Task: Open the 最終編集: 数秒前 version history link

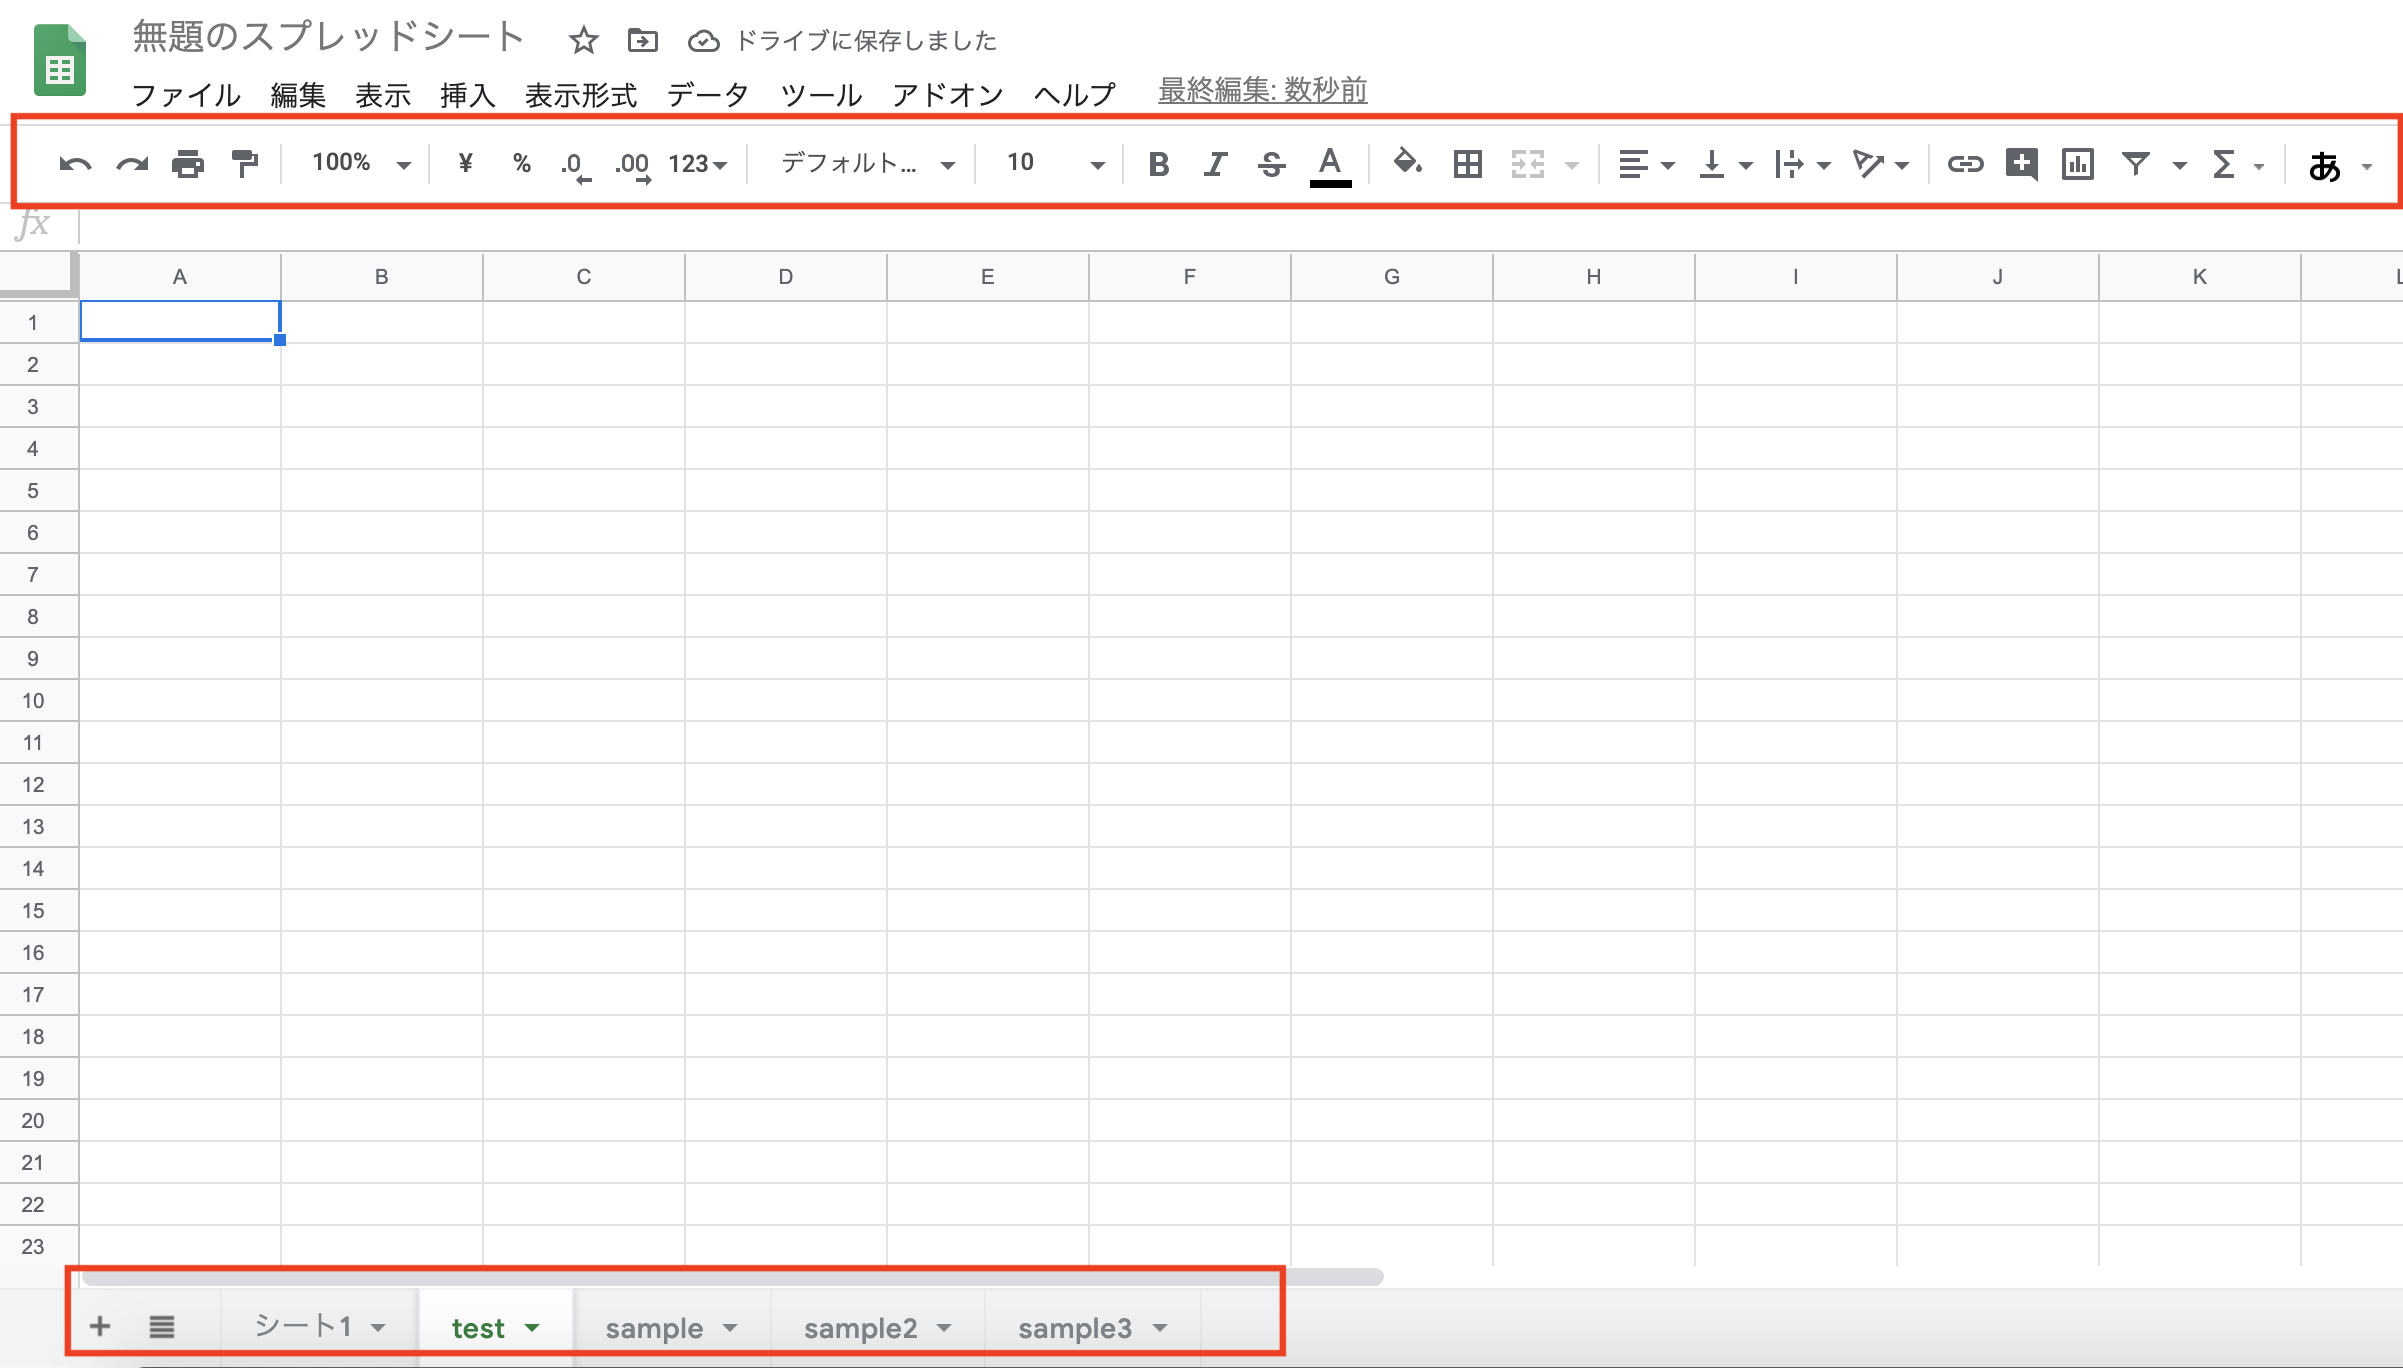Action: coord(1262,90)
